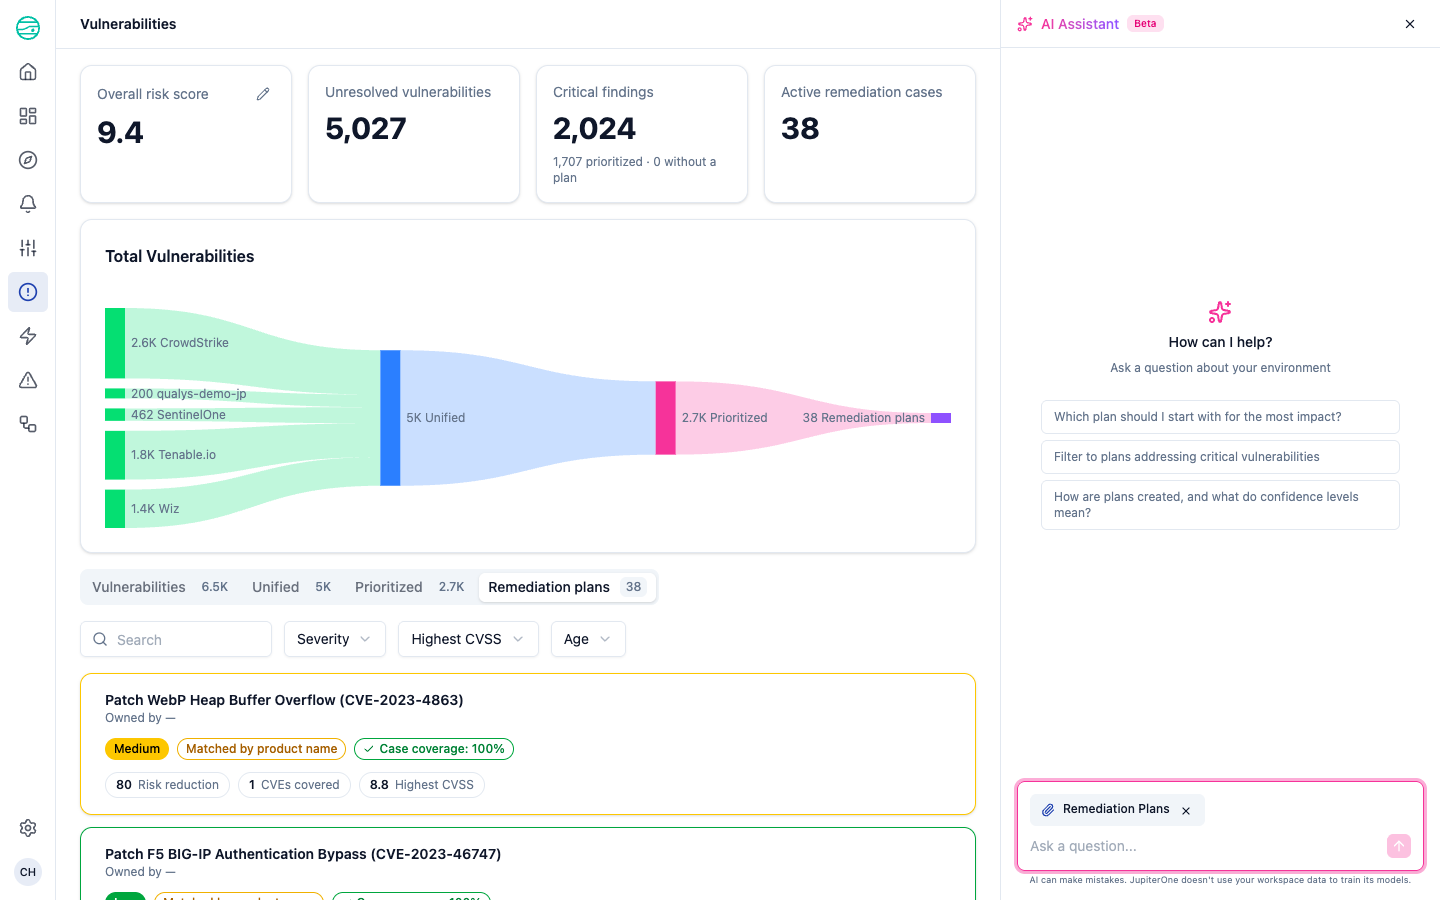This screenshot has height=900, width=1440.
Task: Select the Vulnerabilities exclamation sidebar icon
Action: (28, 292)
